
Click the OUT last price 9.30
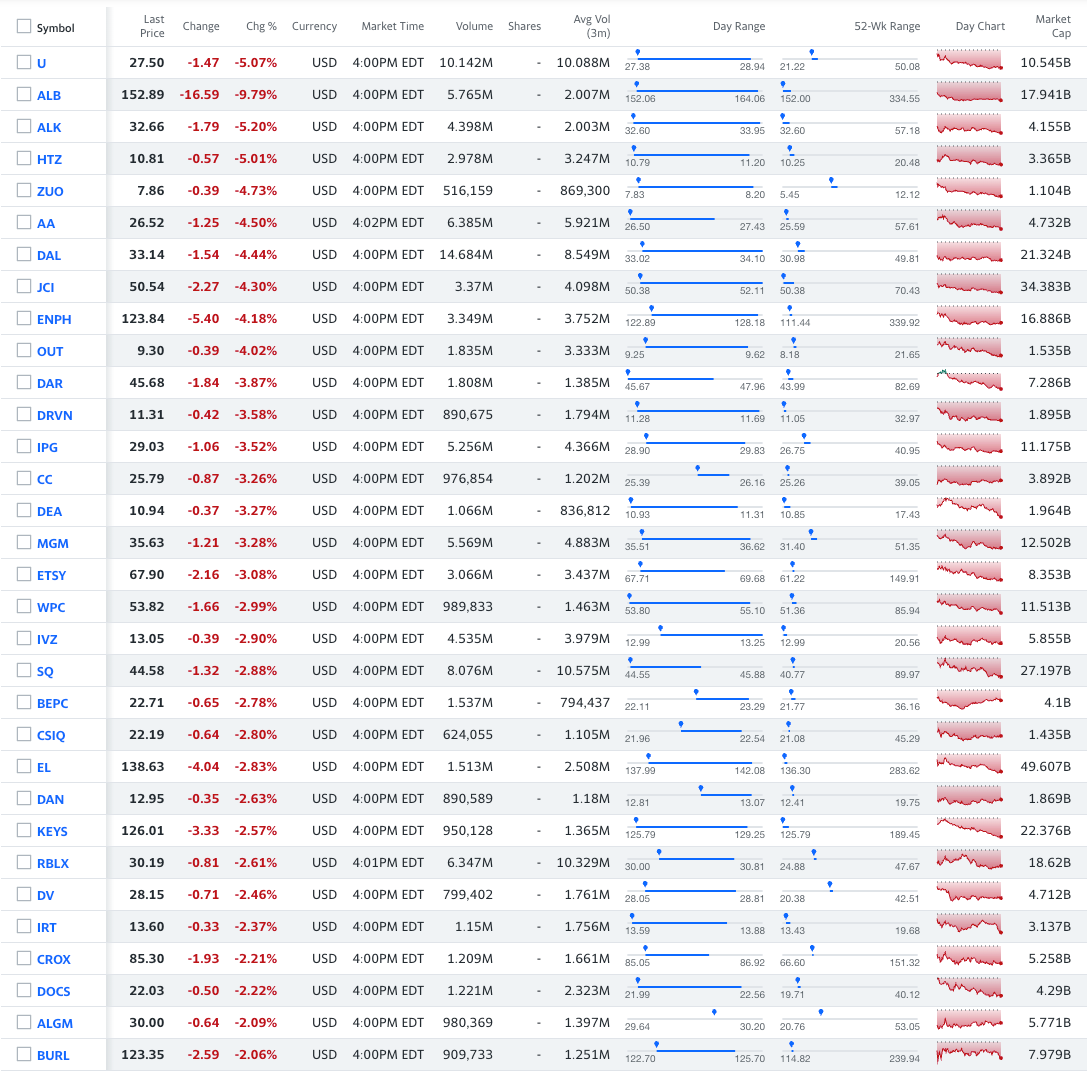151,351
